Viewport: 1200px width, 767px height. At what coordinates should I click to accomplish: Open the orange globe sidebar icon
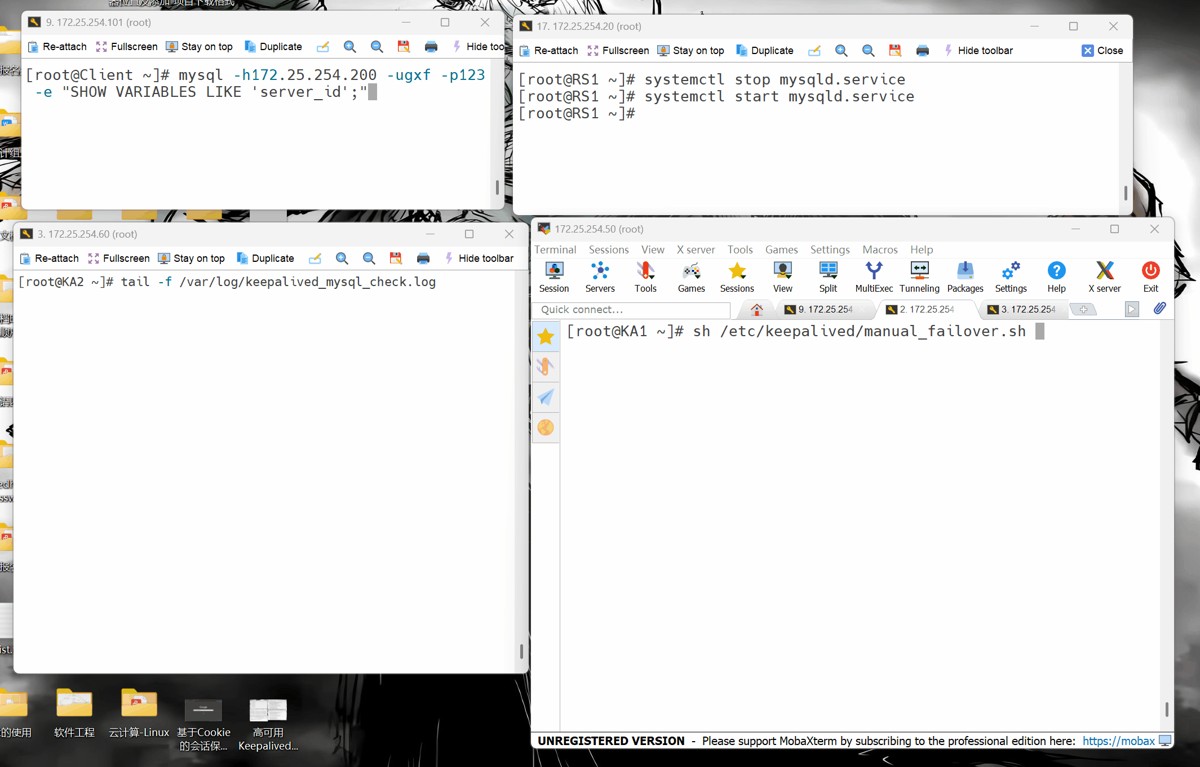[x=546, y=427]
